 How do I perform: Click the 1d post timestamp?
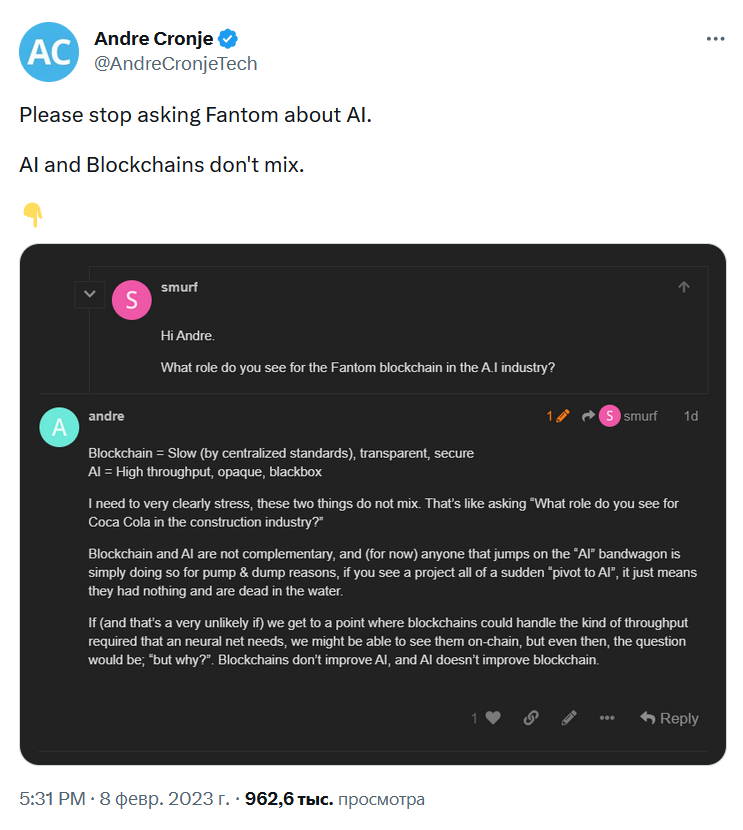point(691,416)
